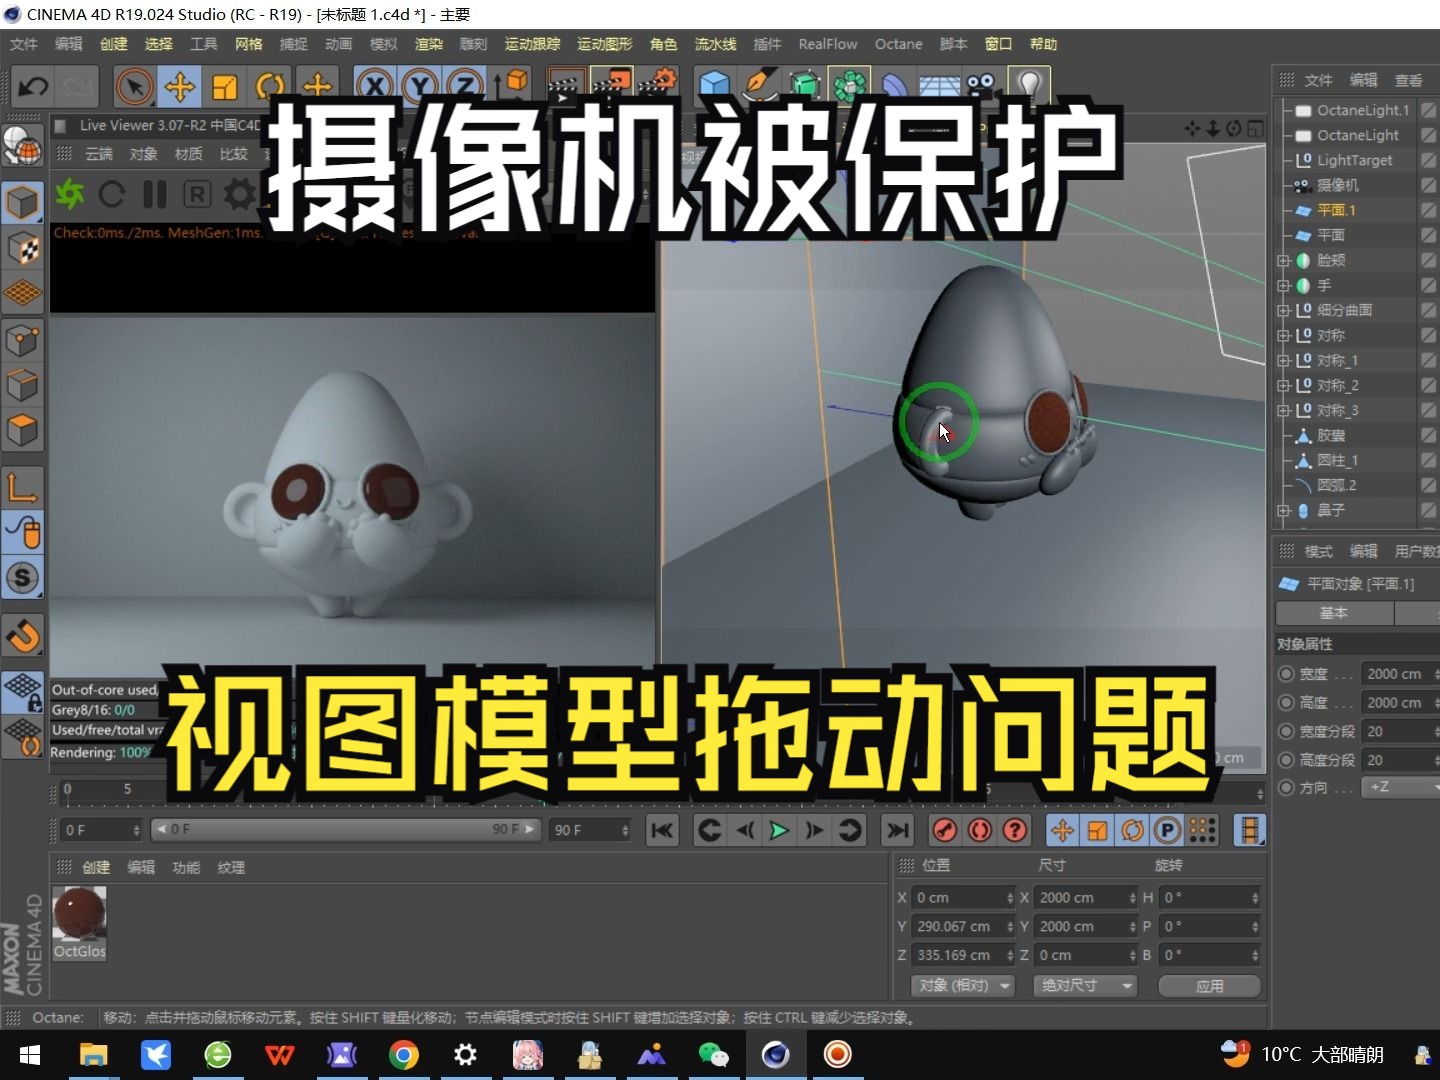Image resolution: width=1440 pixels, height=1080 pixels.
Task: Click the OctGlos material thumbnail
Action: [79, 915]
